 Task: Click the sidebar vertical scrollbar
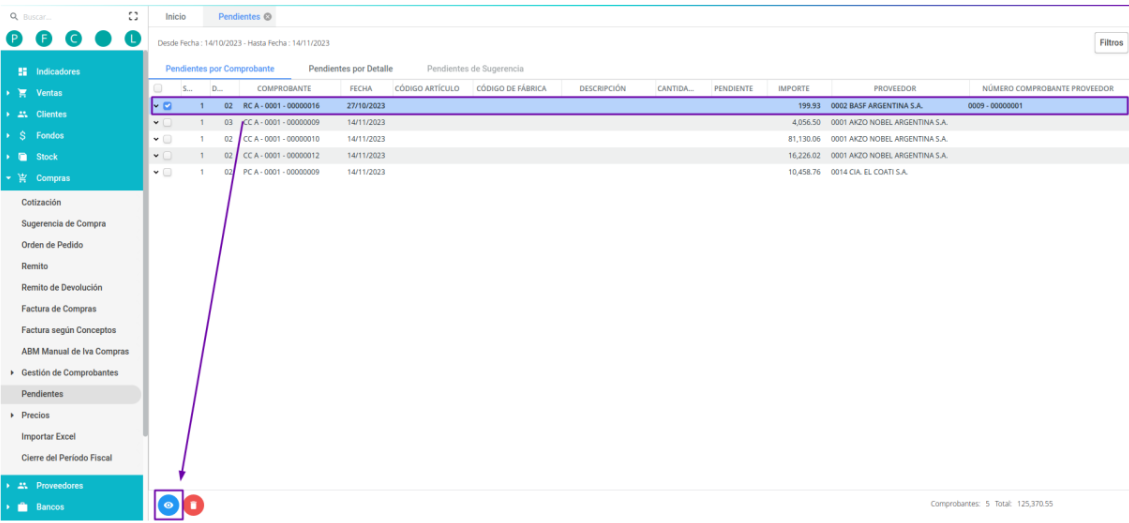(x=145, y=245)
